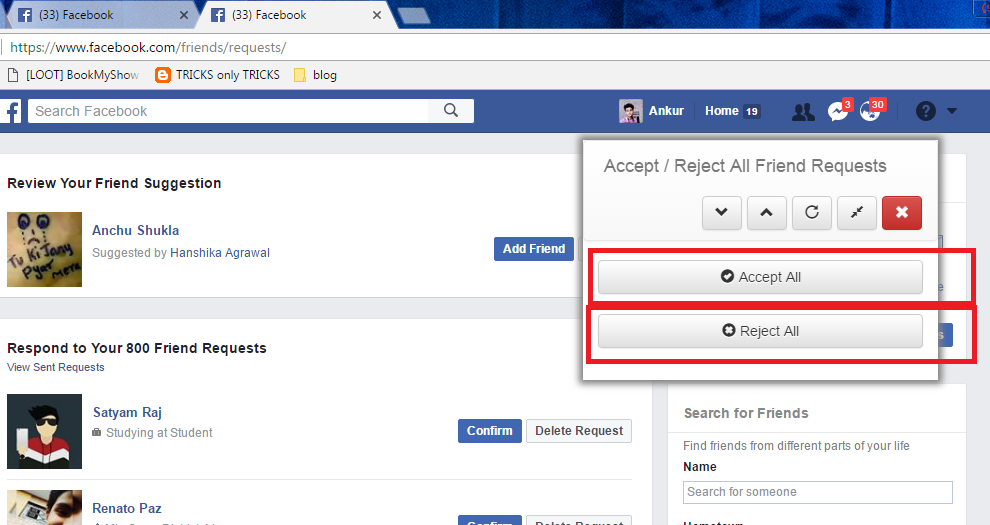
Task: Confirm Satyam Raj's friend request
Action: click(489, 431)
